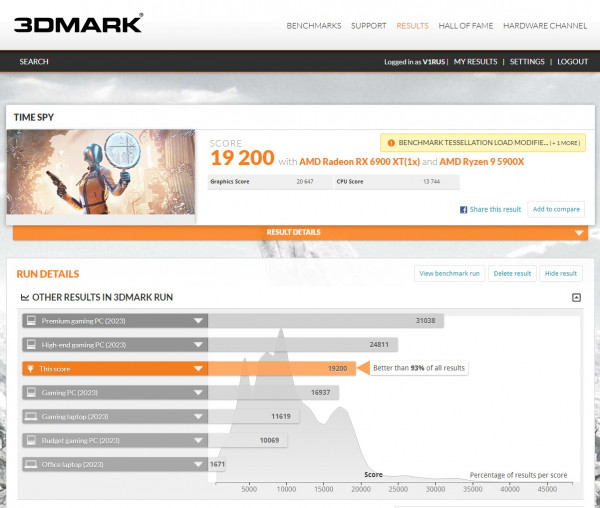Click the desktop icon on Gaming PC (2023)

[x=31, y=392]
